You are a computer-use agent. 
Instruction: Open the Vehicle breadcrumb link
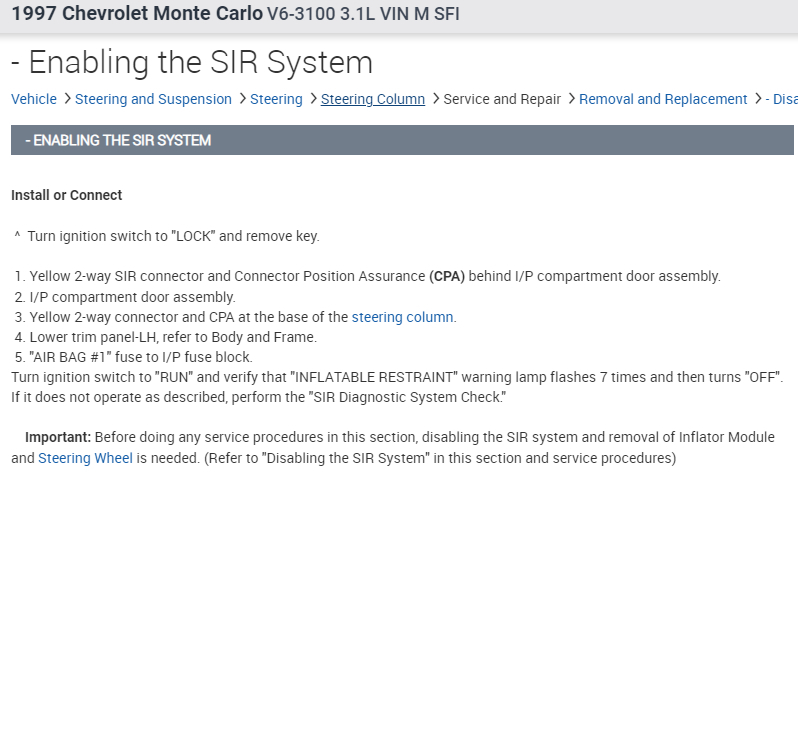coord(34,99)
